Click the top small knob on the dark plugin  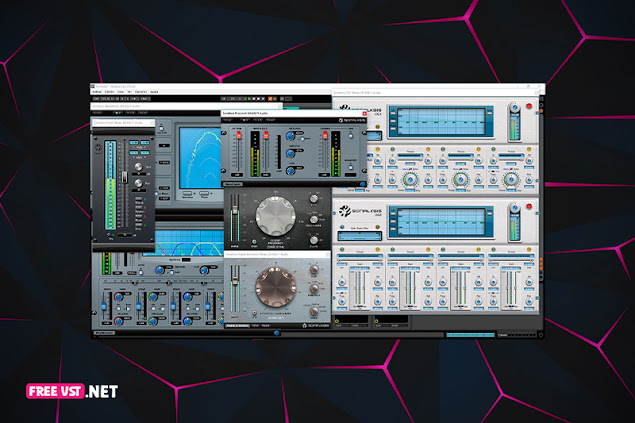pos(314,199)
